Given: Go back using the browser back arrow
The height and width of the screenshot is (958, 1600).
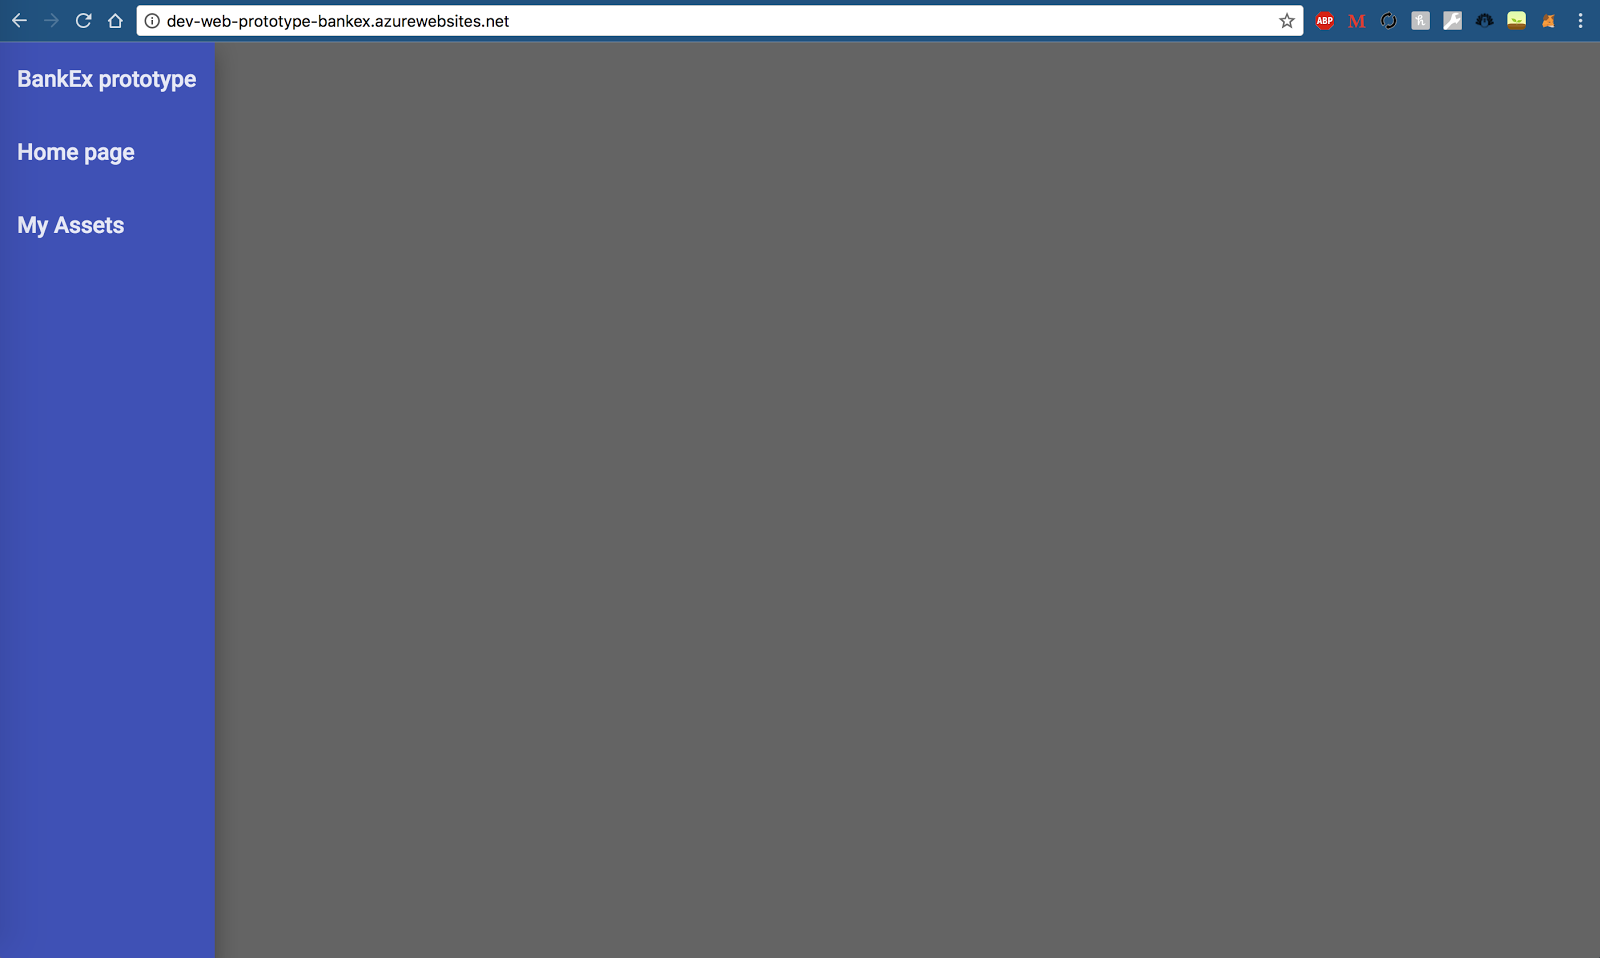Looking at the screenshot, I should pos(19,20).
